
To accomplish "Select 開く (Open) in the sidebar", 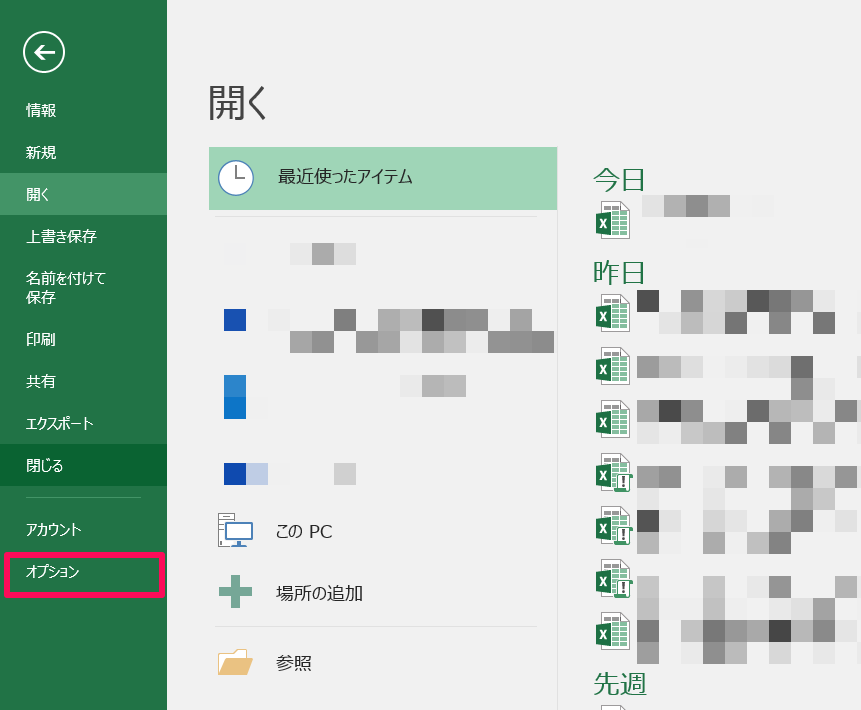I will tap(38, 194).
